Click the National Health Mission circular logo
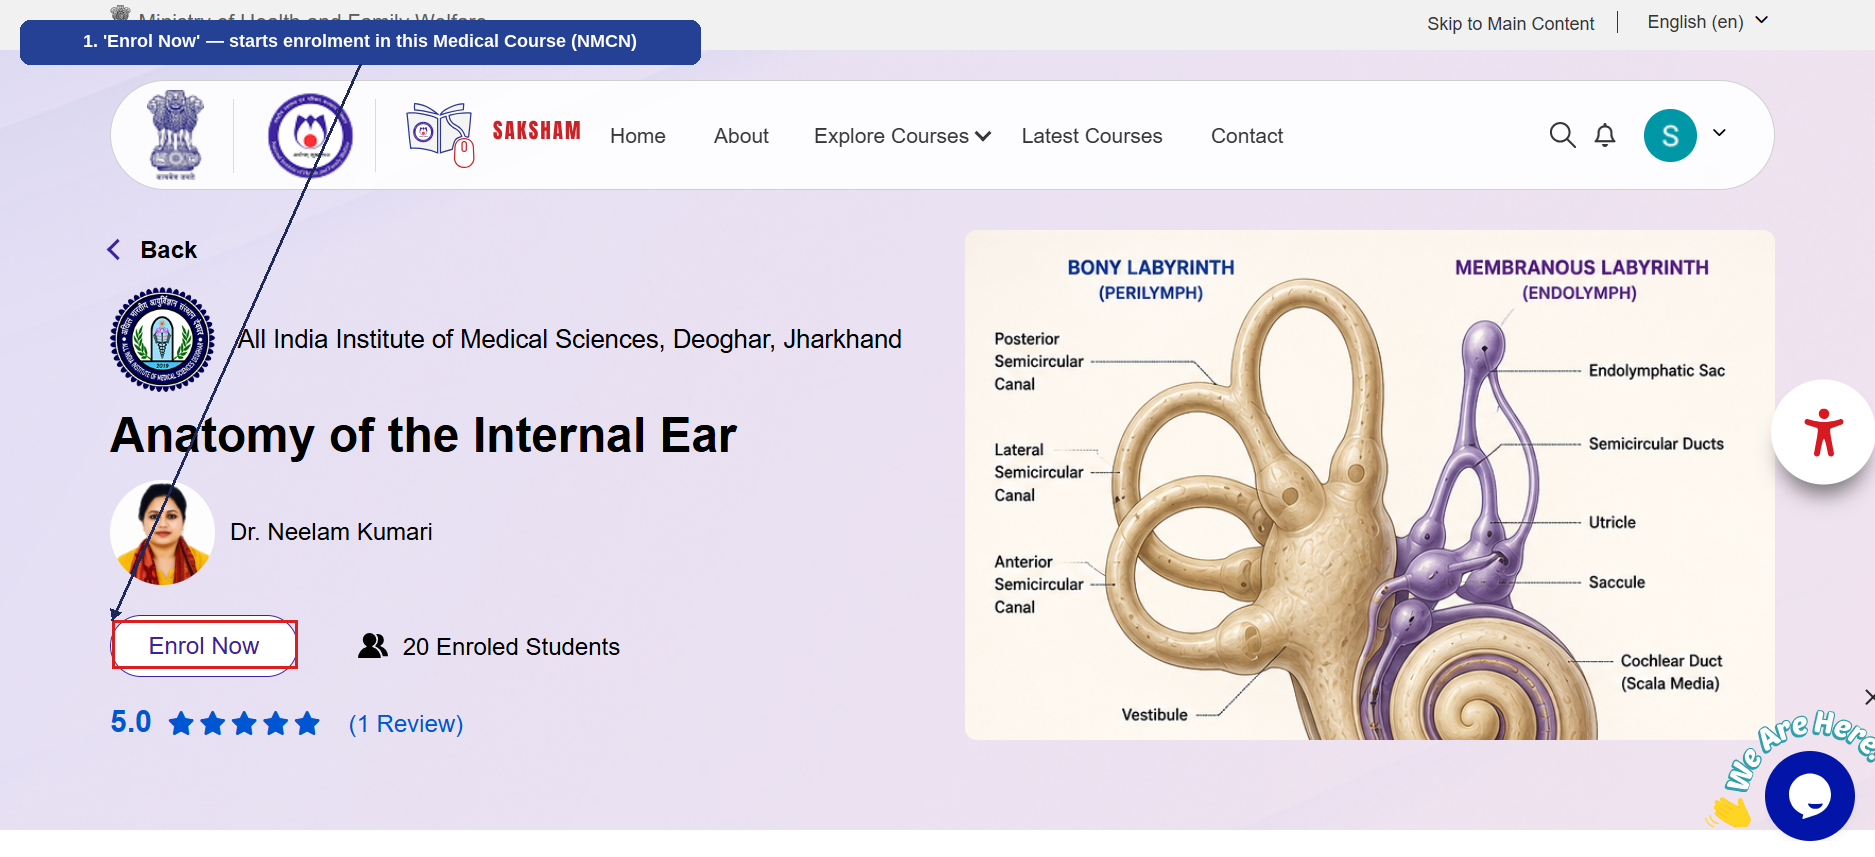Image resolution: width=1875 pixels, height=857 pixels. (x=310, y=135)
